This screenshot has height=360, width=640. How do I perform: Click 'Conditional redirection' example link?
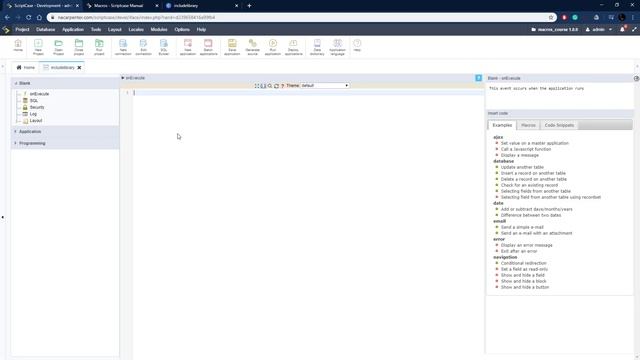tap(523, 263)
